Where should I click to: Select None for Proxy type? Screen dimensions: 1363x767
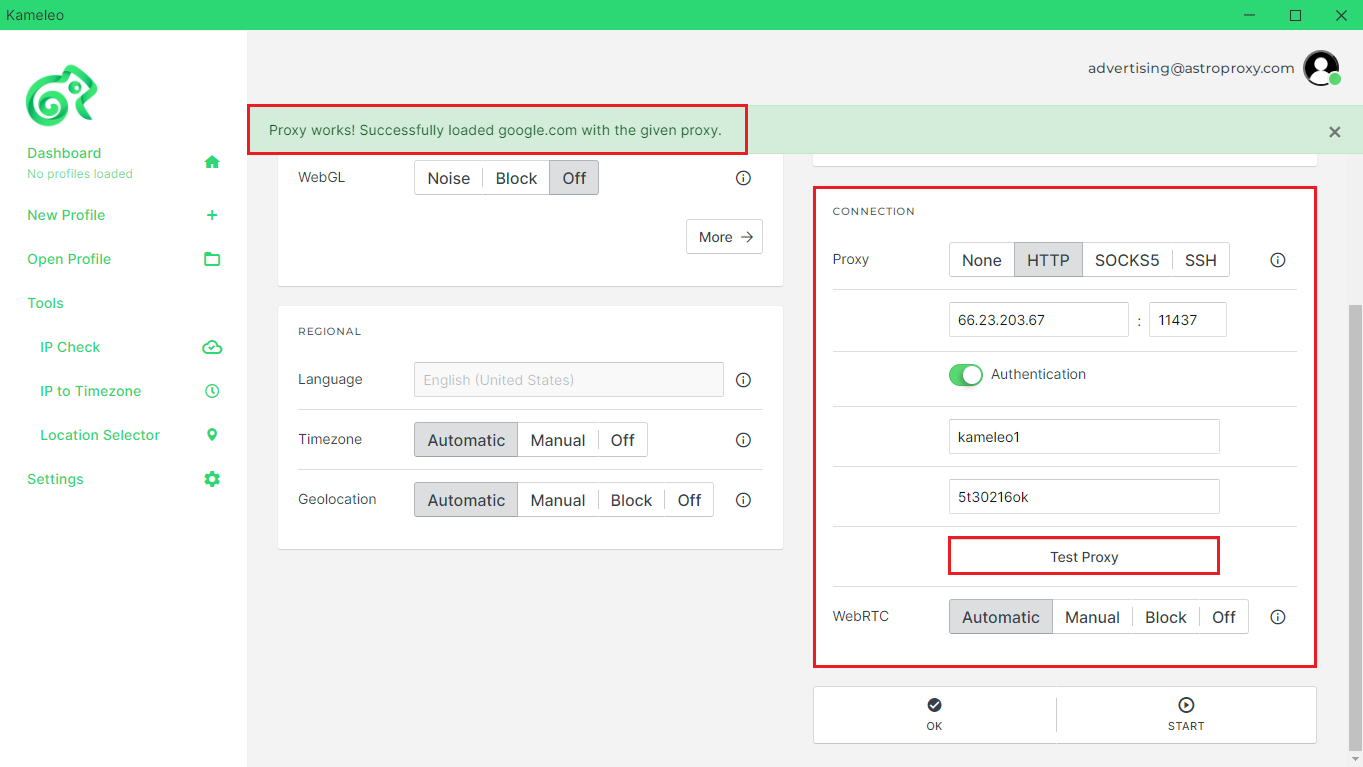pyautogui.click(x=982, y=260)
